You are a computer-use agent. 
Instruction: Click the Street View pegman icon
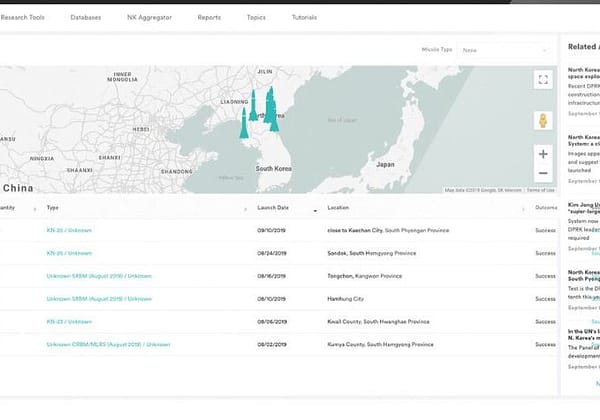(x=542, y=120)
